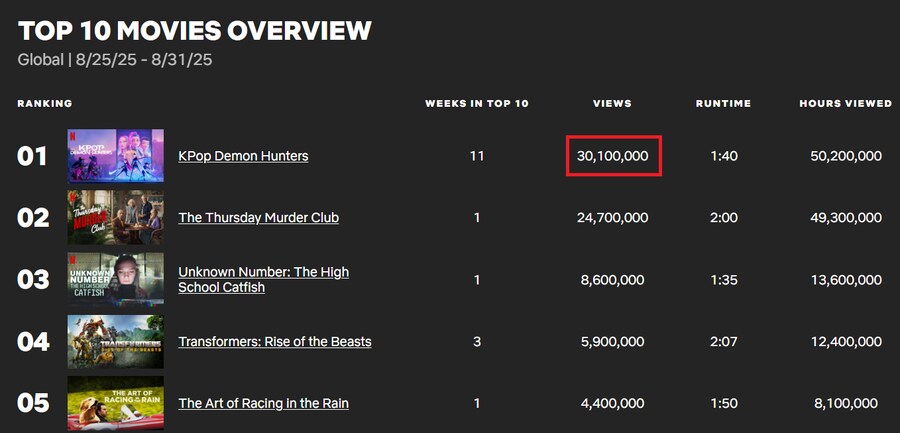Click the Runtime column header
900x433 pixels.
click(723, 104)
